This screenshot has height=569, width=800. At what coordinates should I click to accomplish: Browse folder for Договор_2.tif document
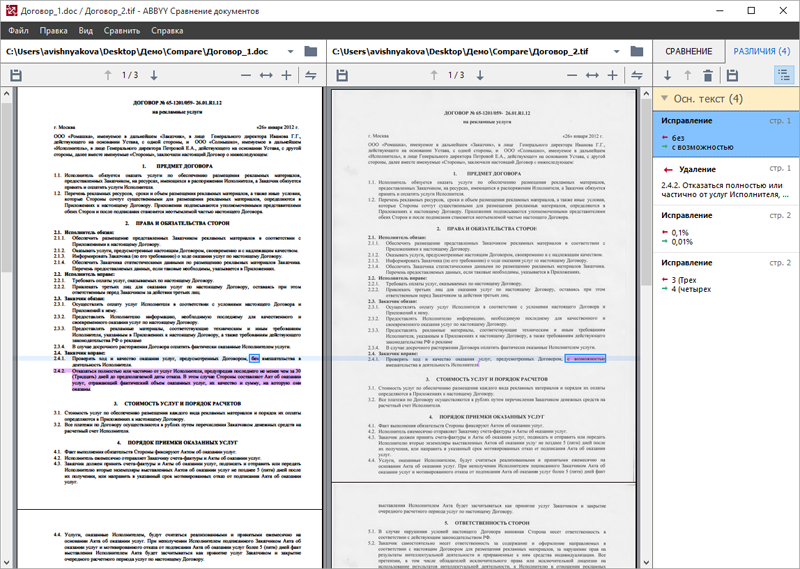[636, 52]
